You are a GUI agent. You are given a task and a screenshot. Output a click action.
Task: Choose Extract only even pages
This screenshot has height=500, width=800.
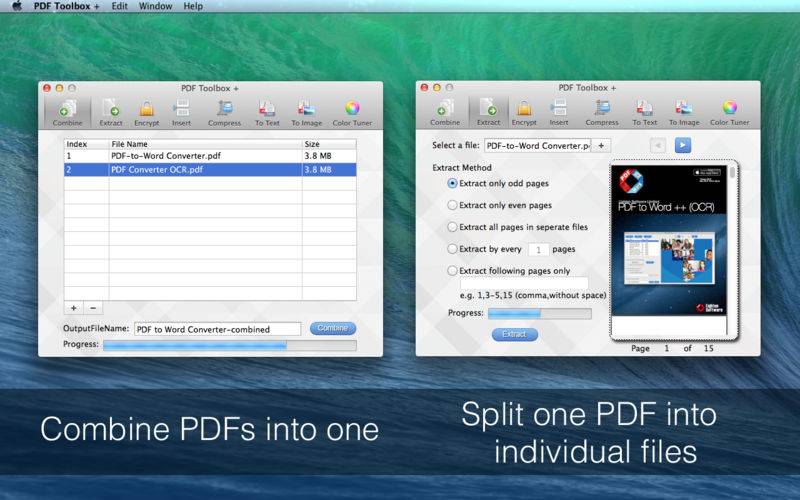[499, 205]
